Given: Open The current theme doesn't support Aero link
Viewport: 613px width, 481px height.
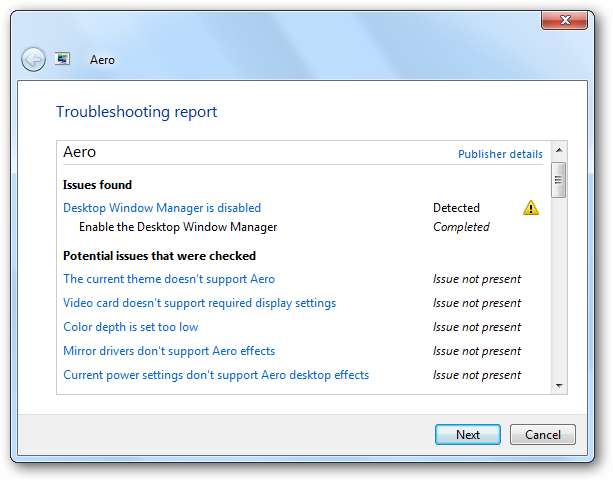Looking at the screenshot, I should [x=169, y=279].
